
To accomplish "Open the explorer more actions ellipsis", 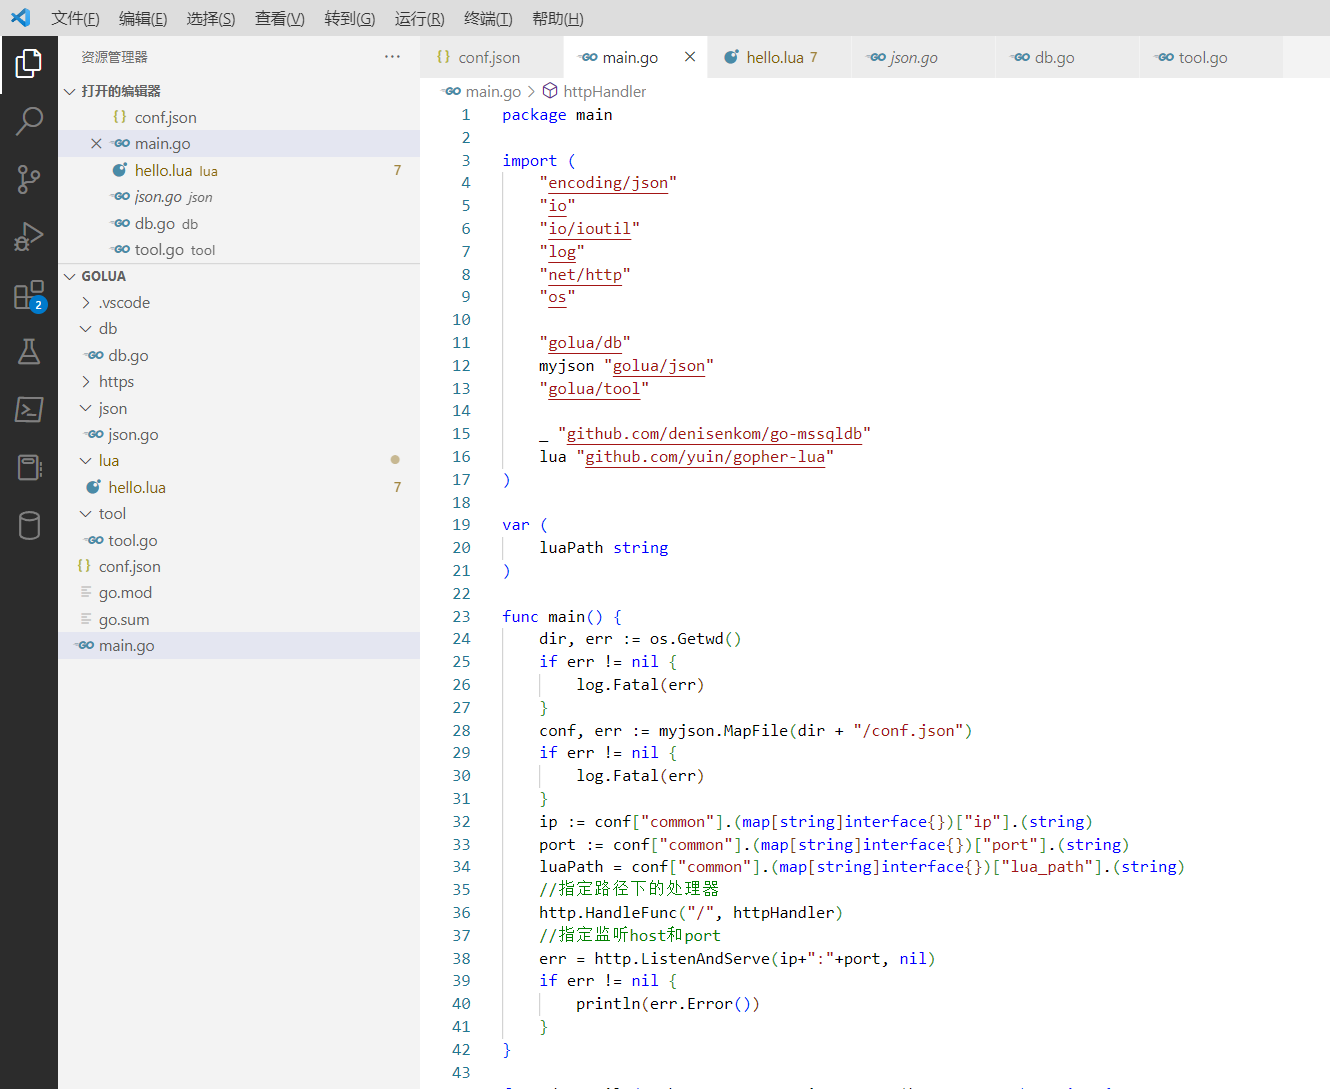I will (x=392, y=57).
